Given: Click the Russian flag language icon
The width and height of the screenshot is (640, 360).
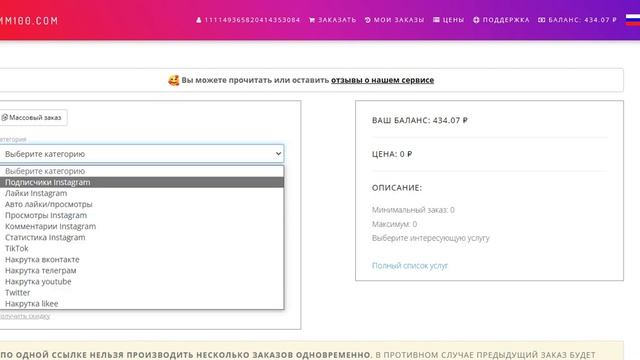Looking at the screenshot, I should pyautogui.click(x=633, y=20).
